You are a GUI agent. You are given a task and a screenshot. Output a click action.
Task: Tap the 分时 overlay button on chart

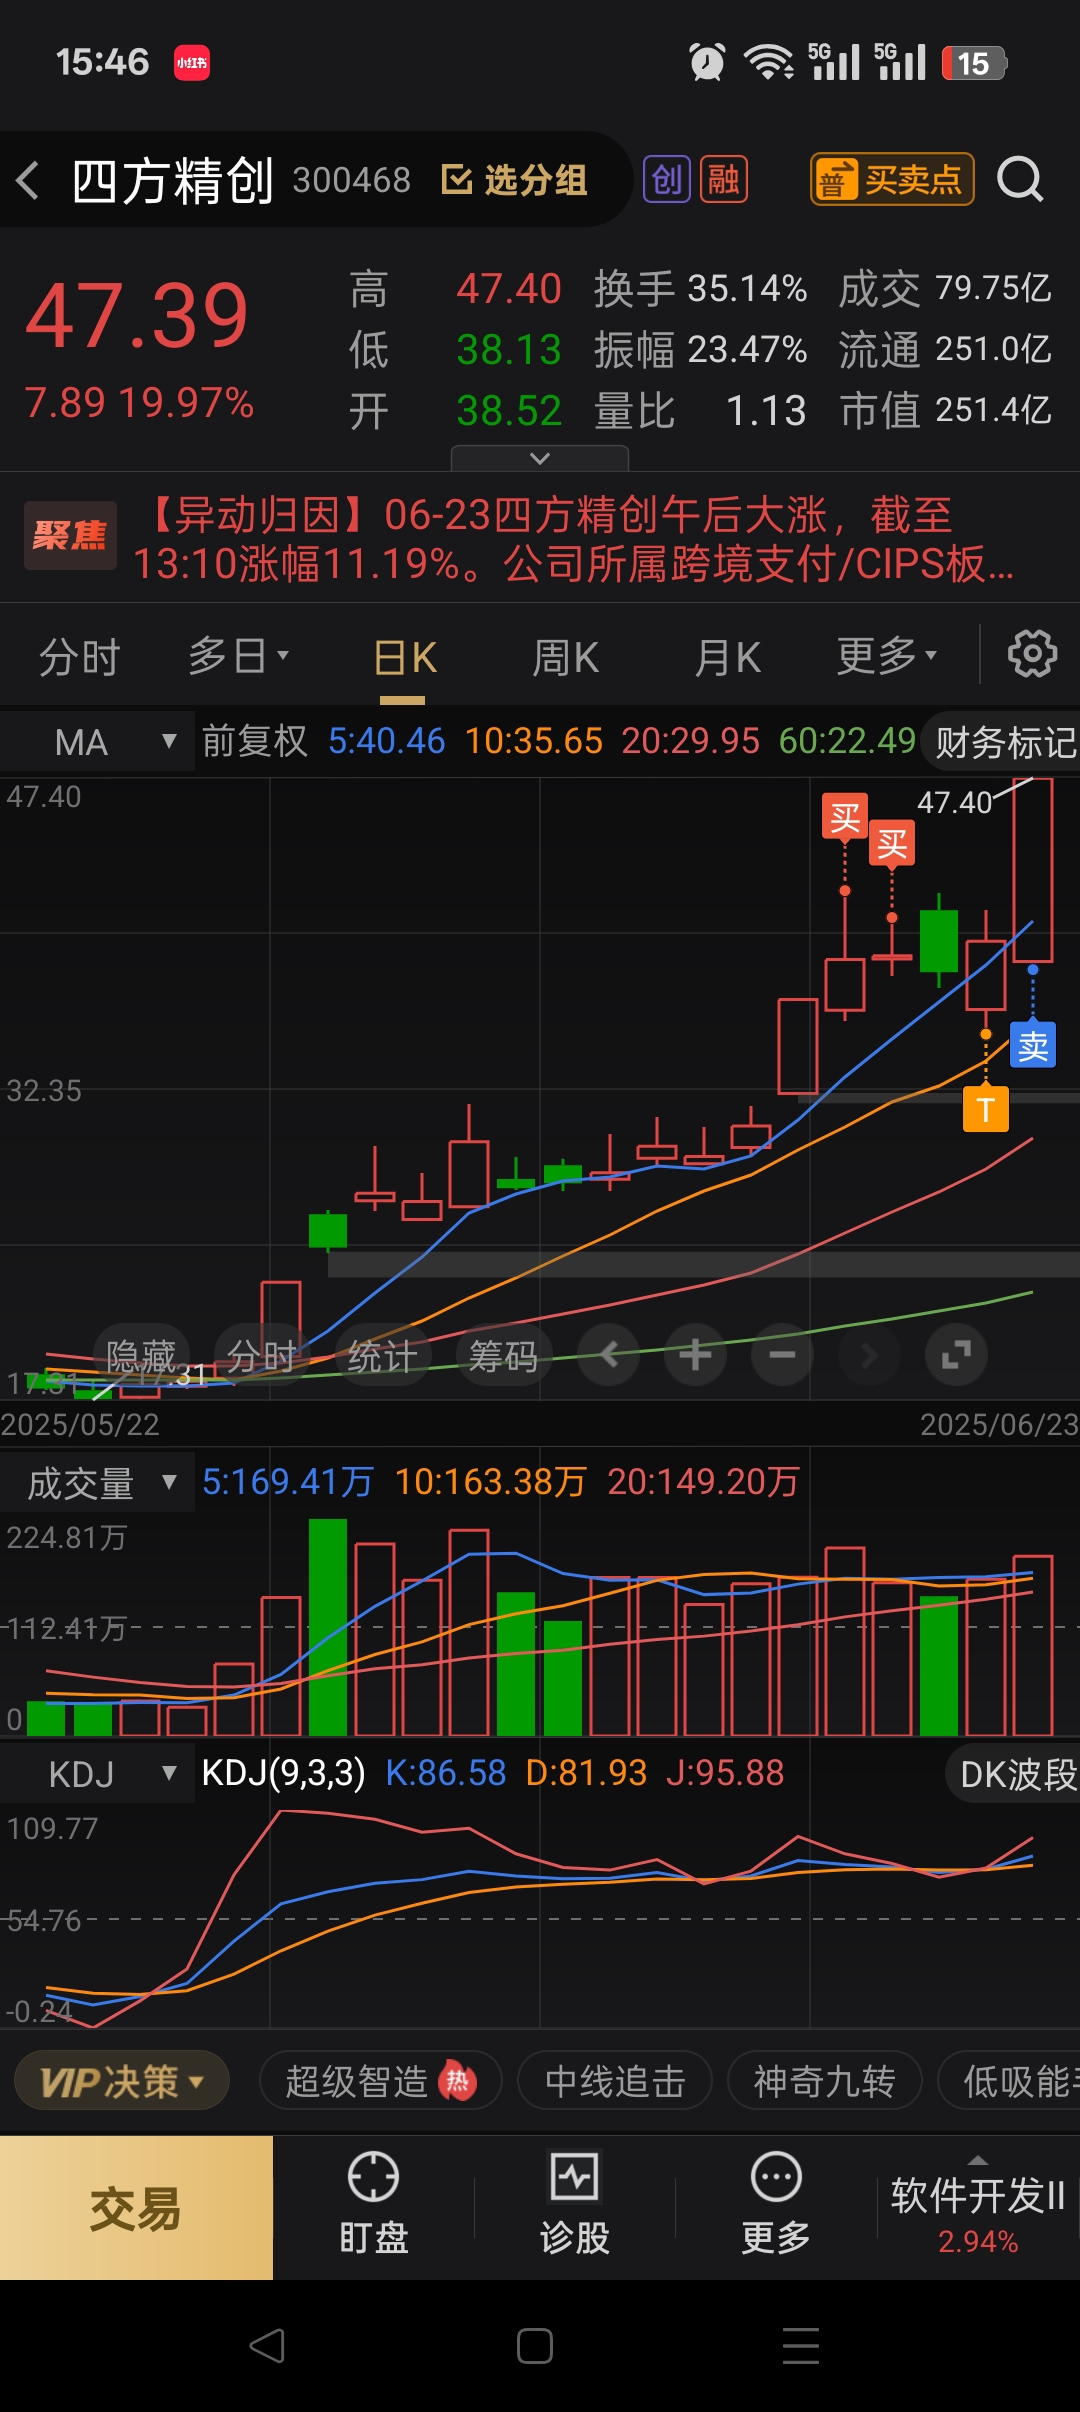click(x=261, y=1356)
